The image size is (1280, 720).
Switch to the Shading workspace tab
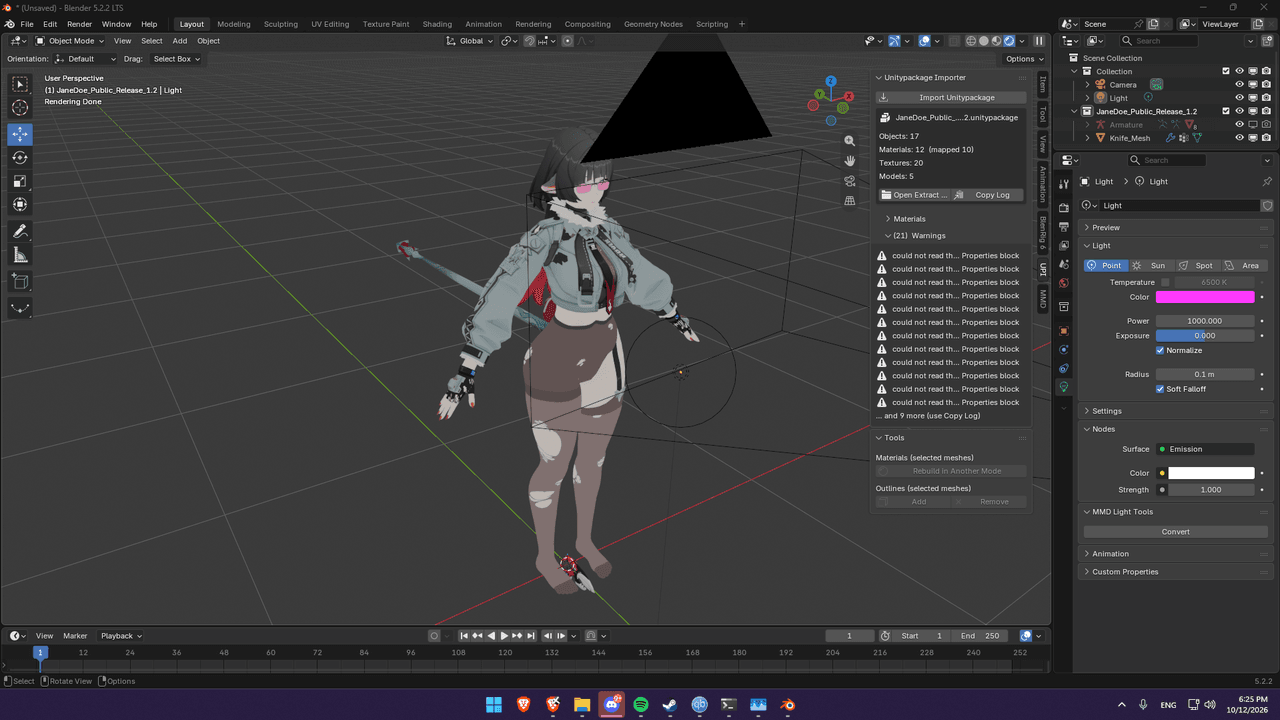(x=437, y=24)
